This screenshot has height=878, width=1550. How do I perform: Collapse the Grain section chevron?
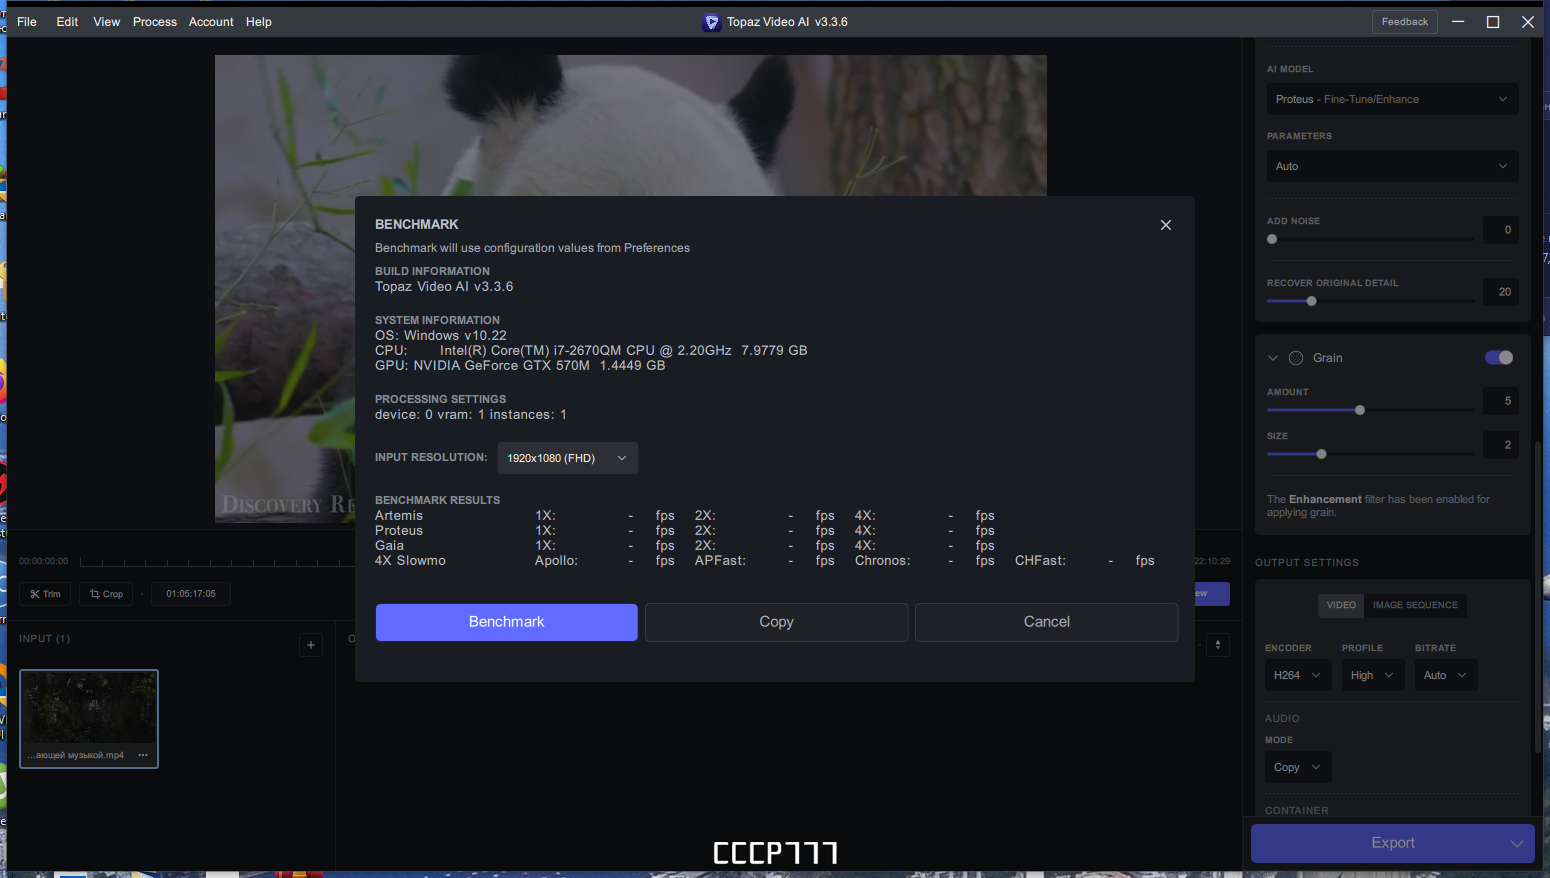(1273, 358)
